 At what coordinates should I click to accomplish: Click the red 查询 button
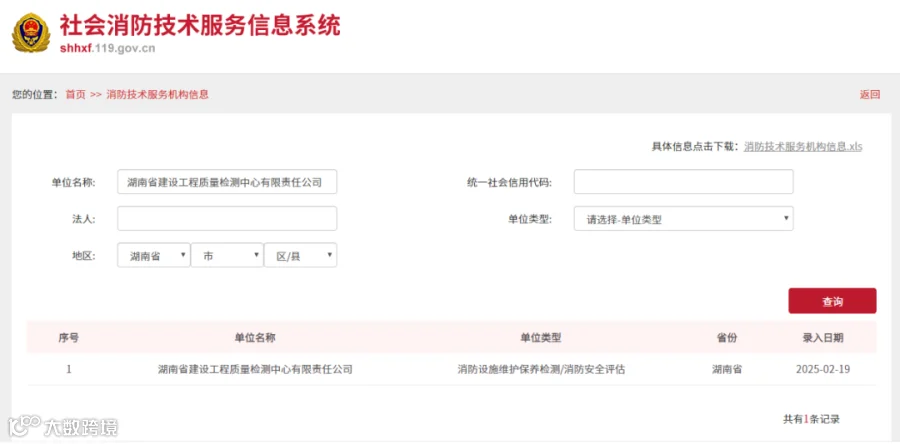(832, 301)
